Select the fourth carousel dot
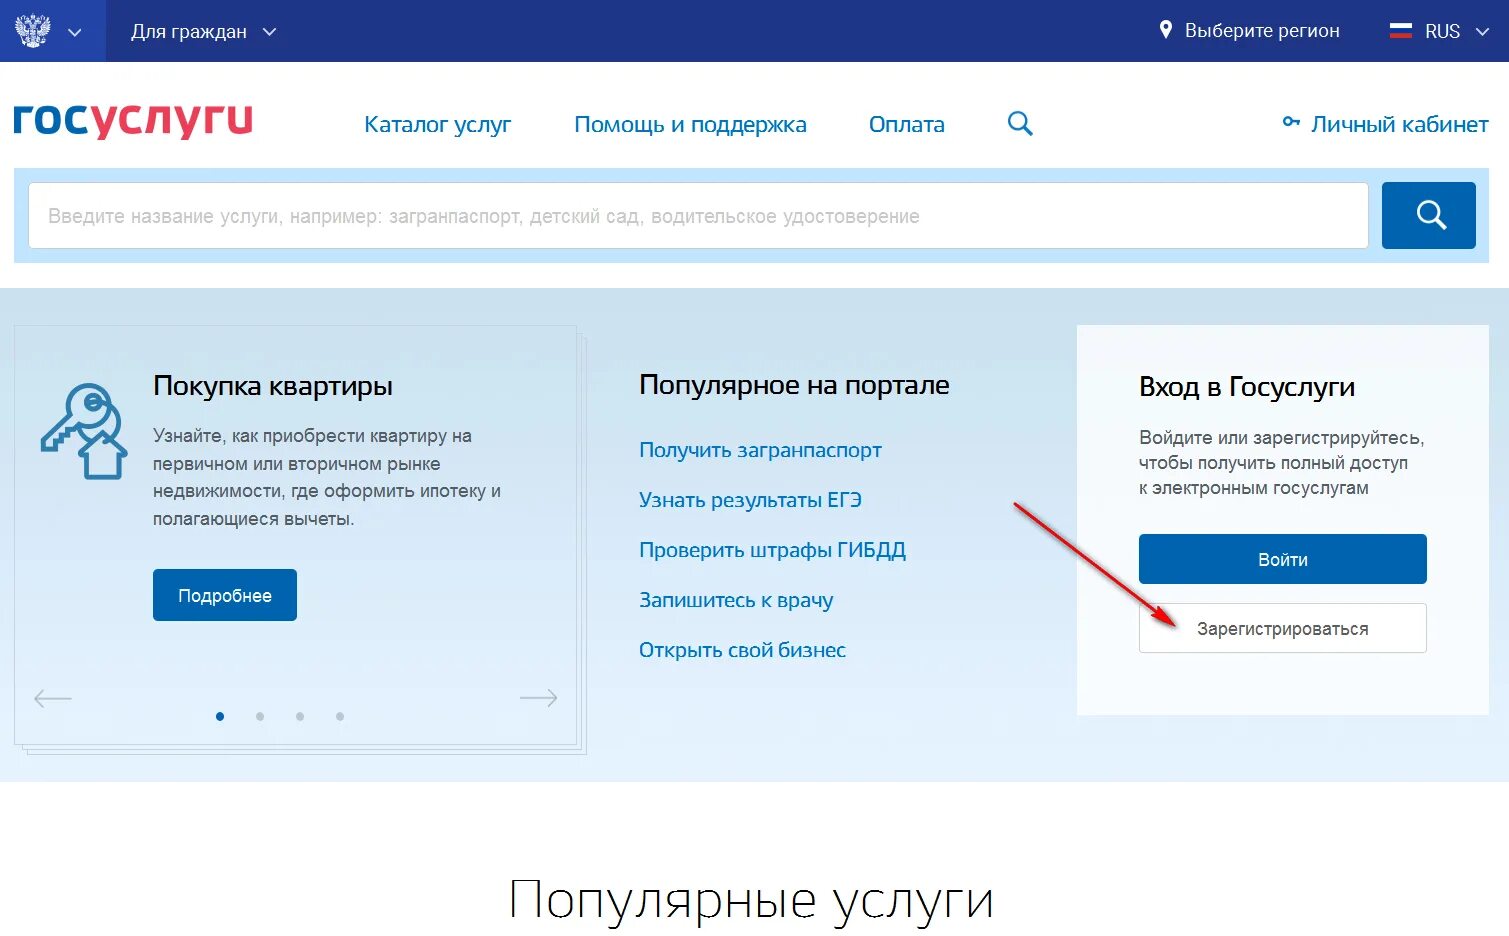 coord(340,716)
